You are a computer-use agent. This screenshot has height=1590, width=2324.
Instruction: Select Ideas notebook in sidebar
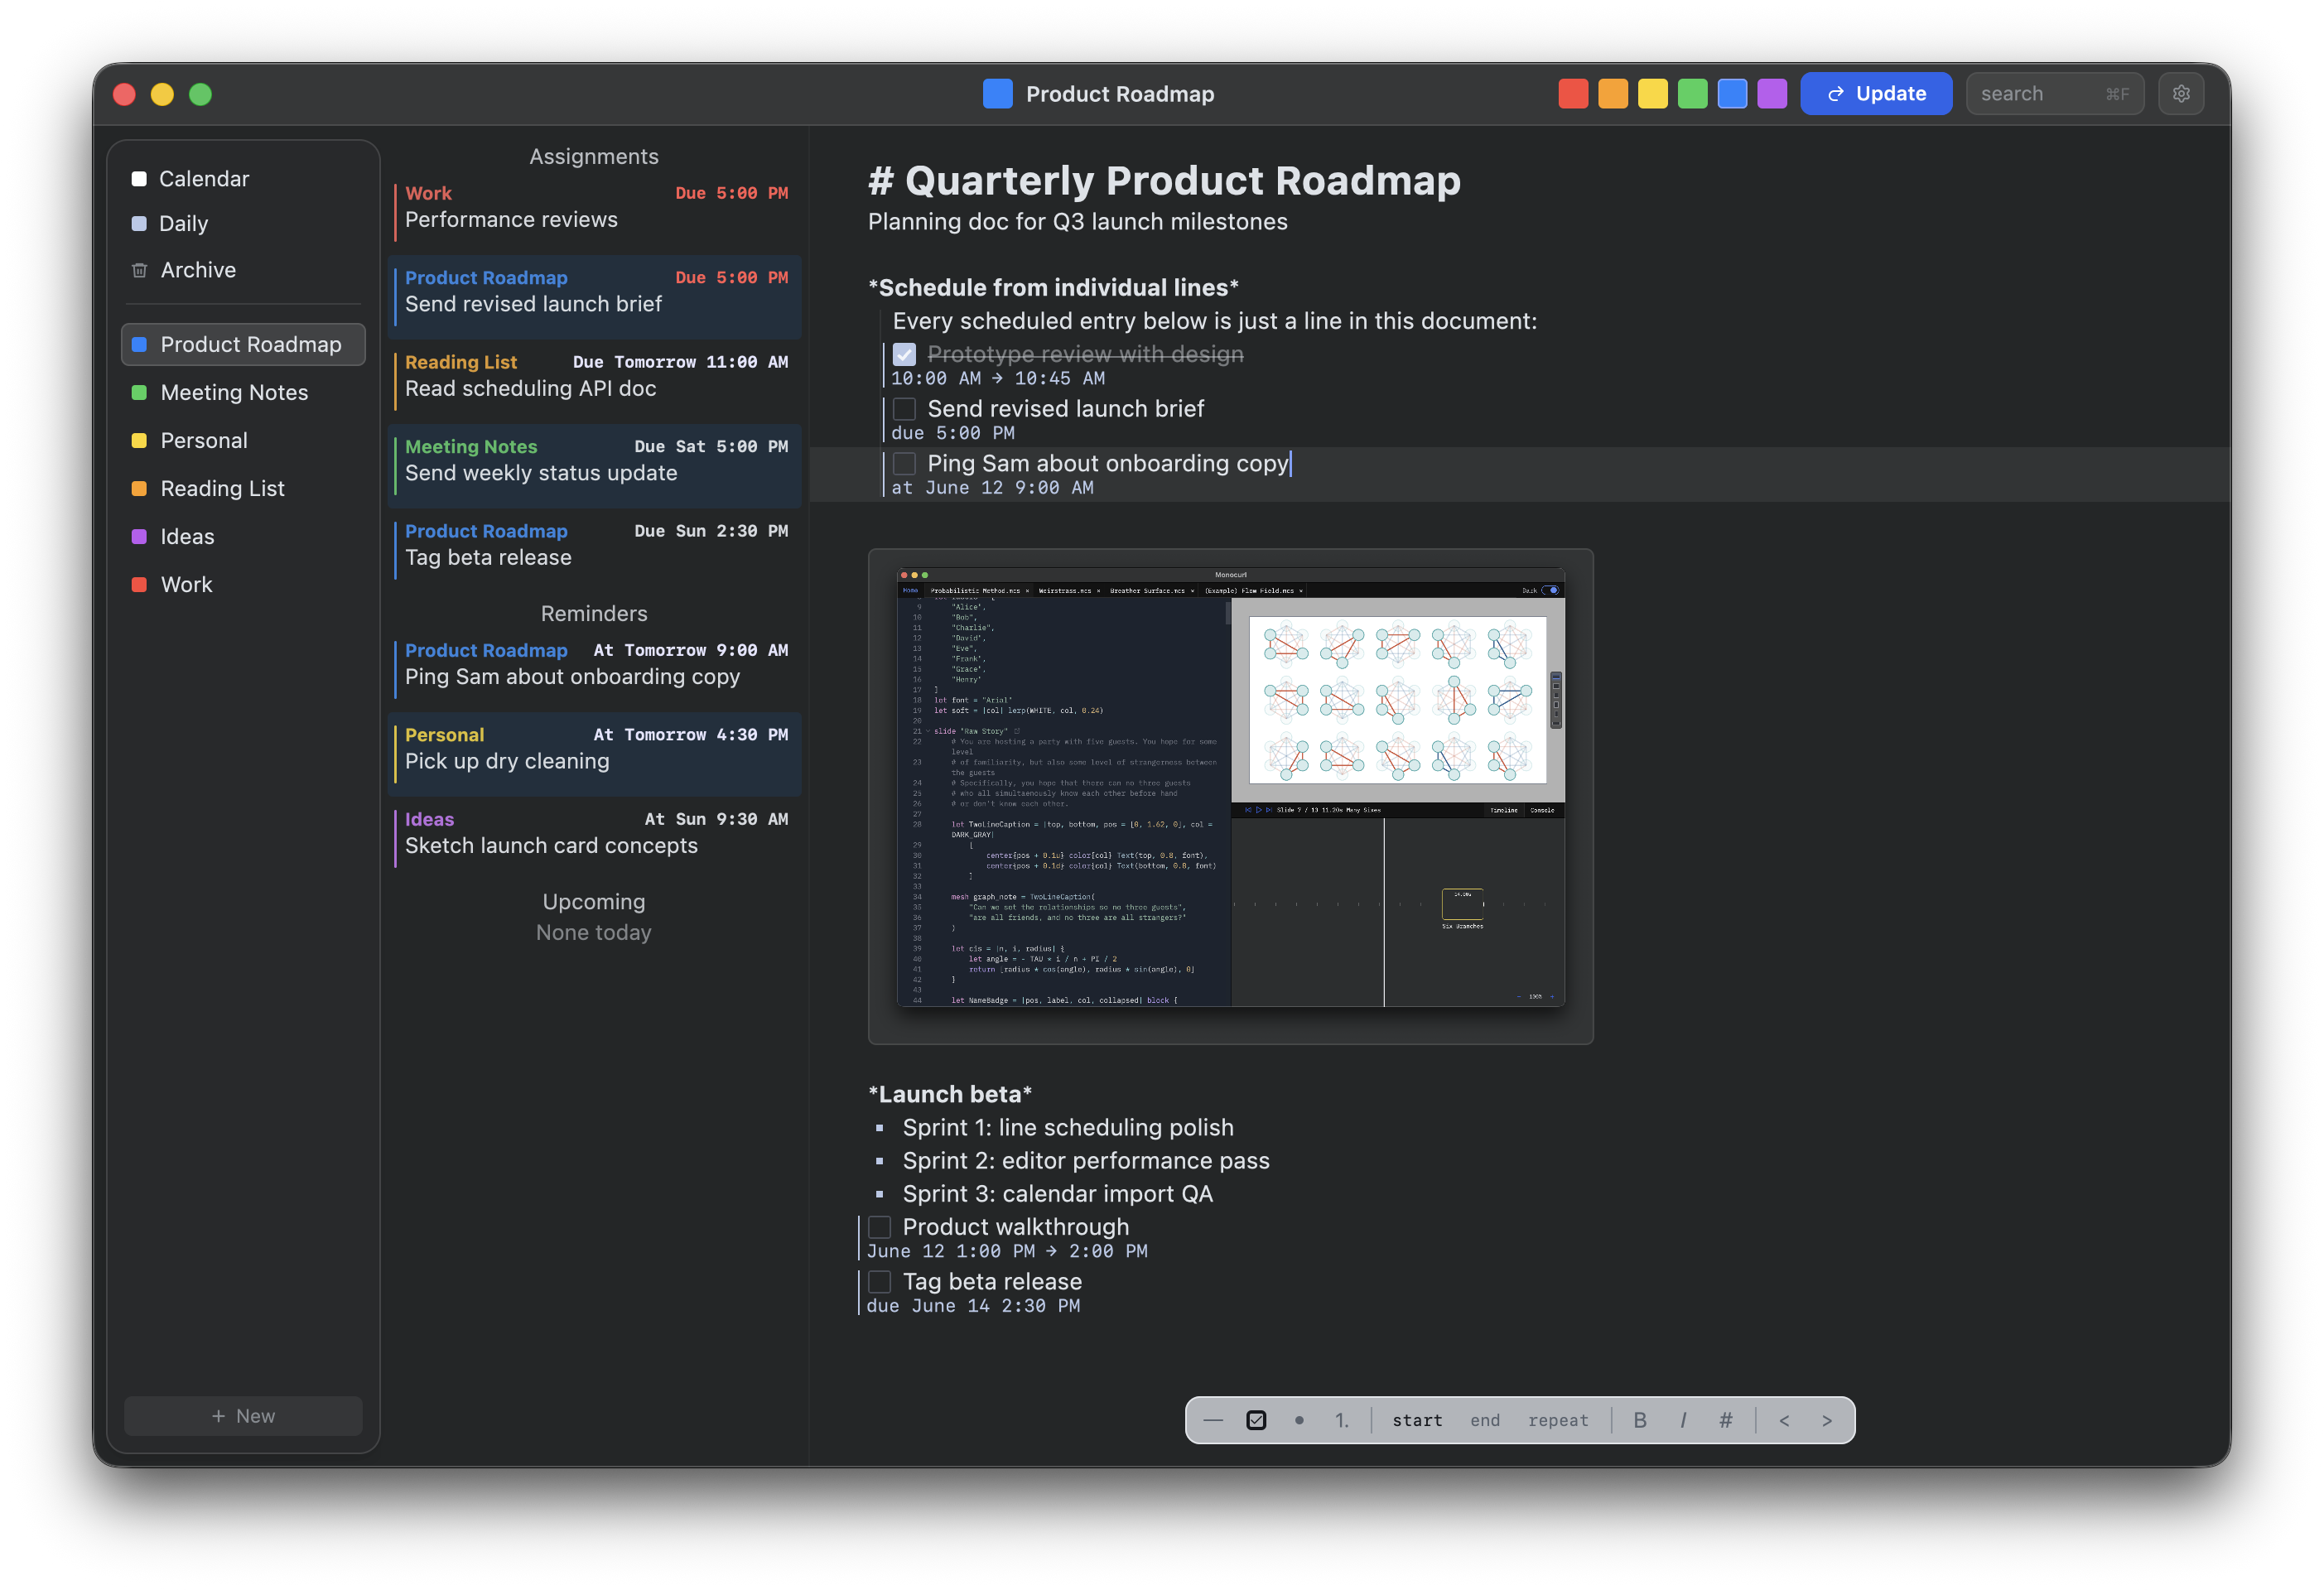pyautogui.click(x=243, y=536)
